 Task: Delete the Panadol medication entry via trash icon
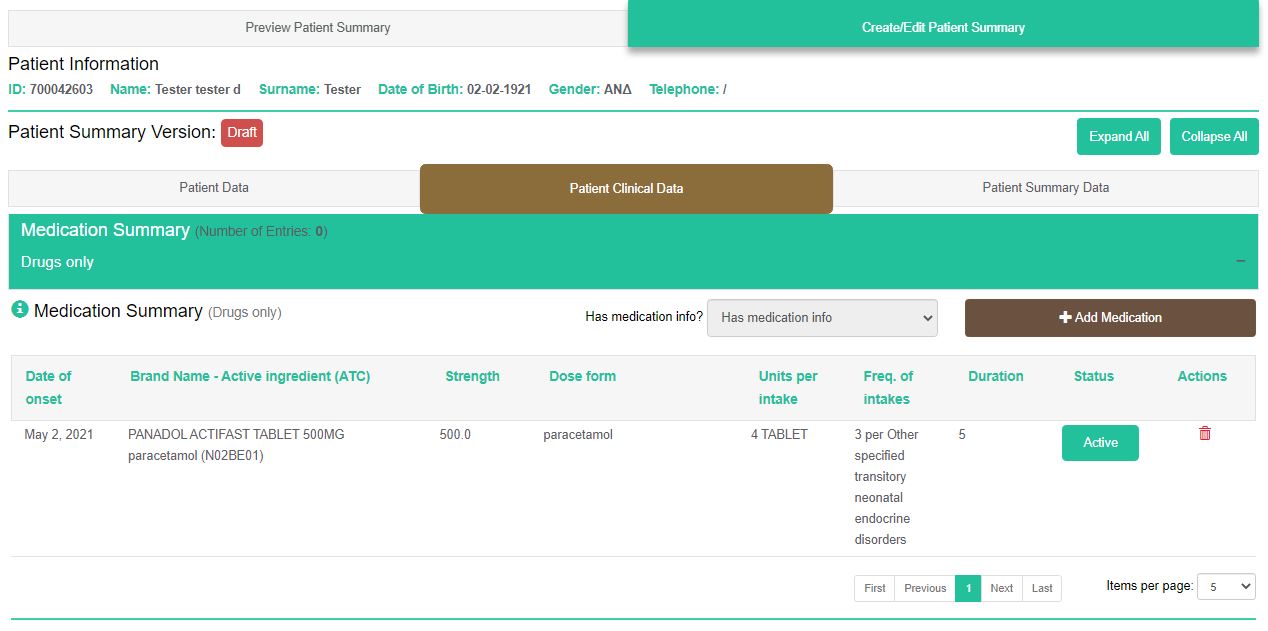pyautogui.click(x=1204, y=434)
